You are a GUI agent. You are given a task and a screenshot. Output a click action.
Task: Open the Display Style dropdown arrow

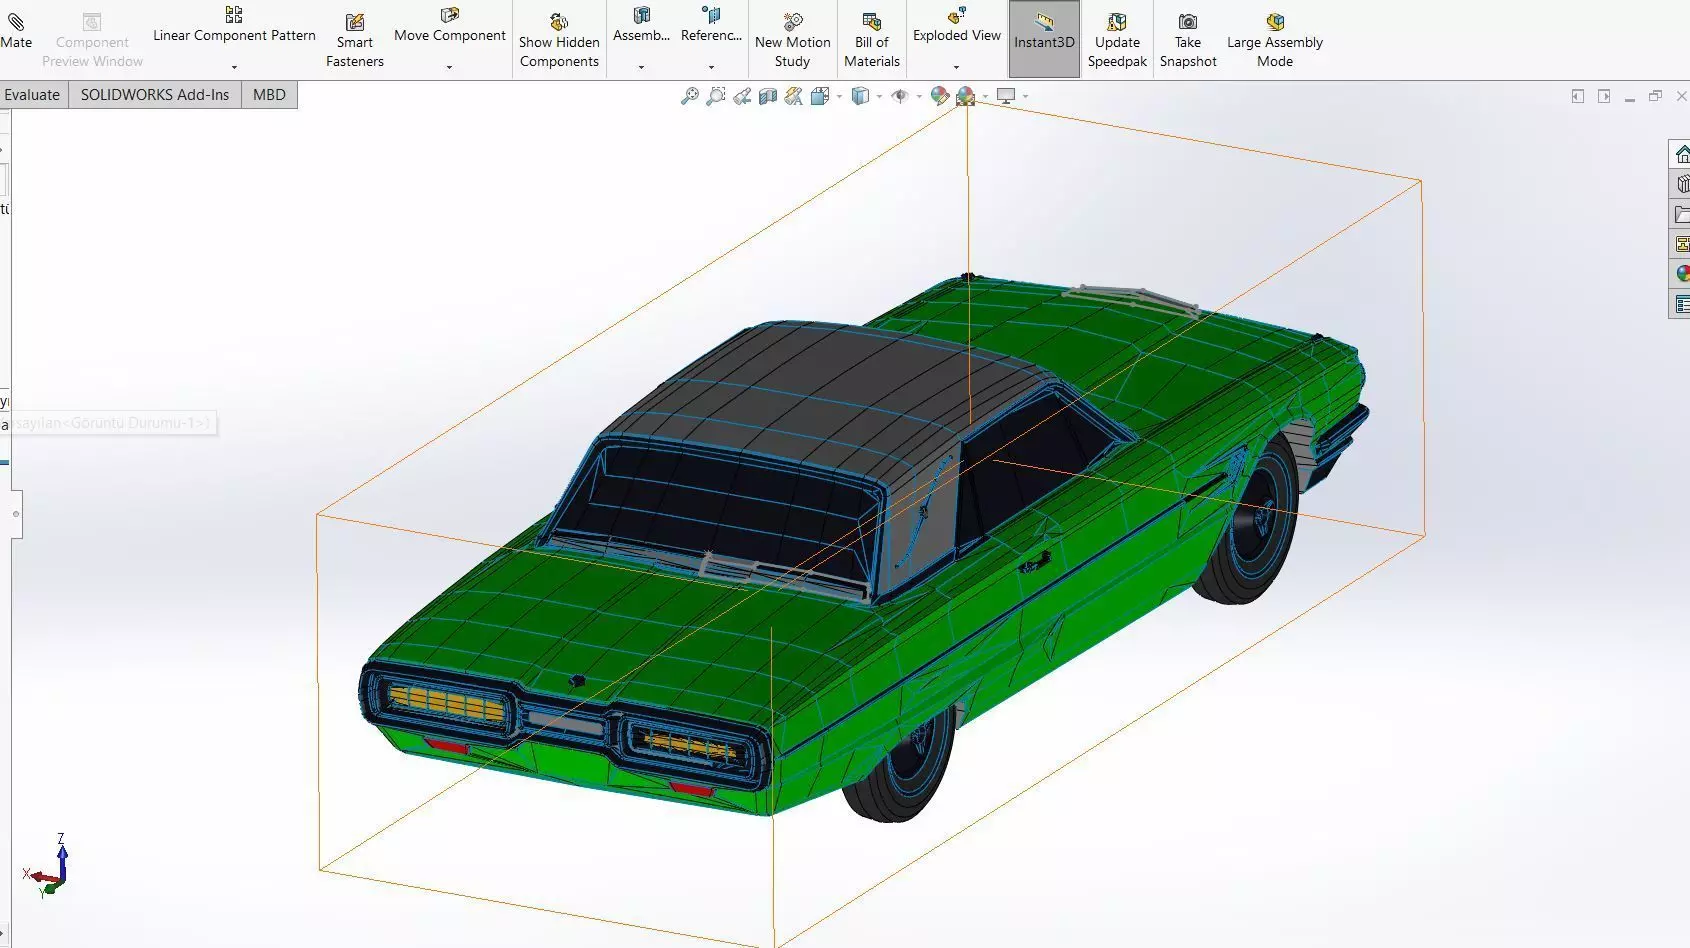coord(879,97)
